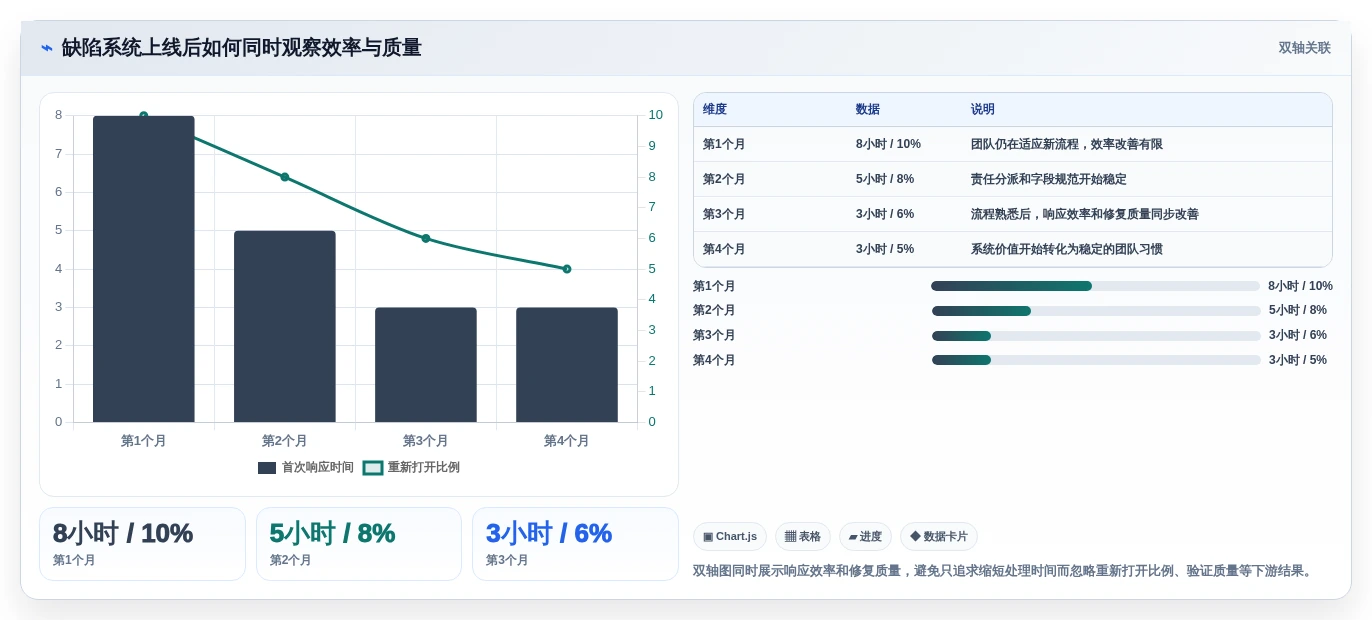Image resolution: width=1372 pixels, height=620 pixels.
Task: Click the 3小时 / 6% data card
Action: 575,544
